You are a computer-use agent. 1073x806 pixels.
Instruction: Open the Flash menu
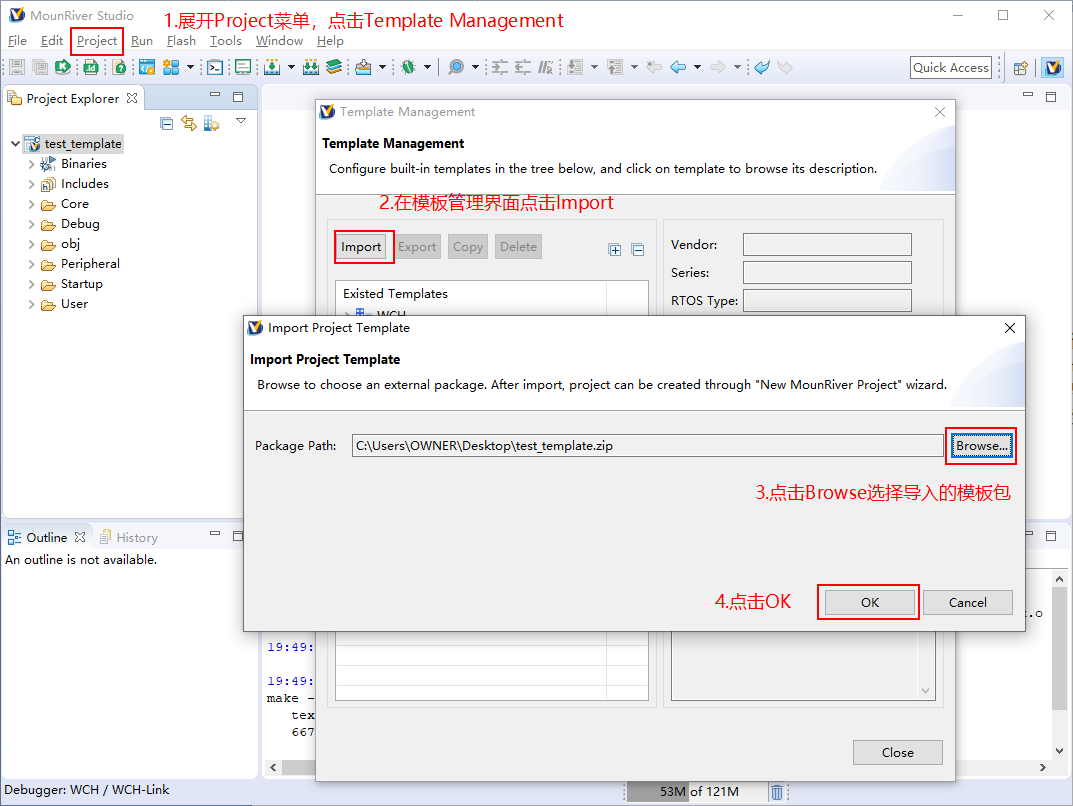[x=181, y=41]
